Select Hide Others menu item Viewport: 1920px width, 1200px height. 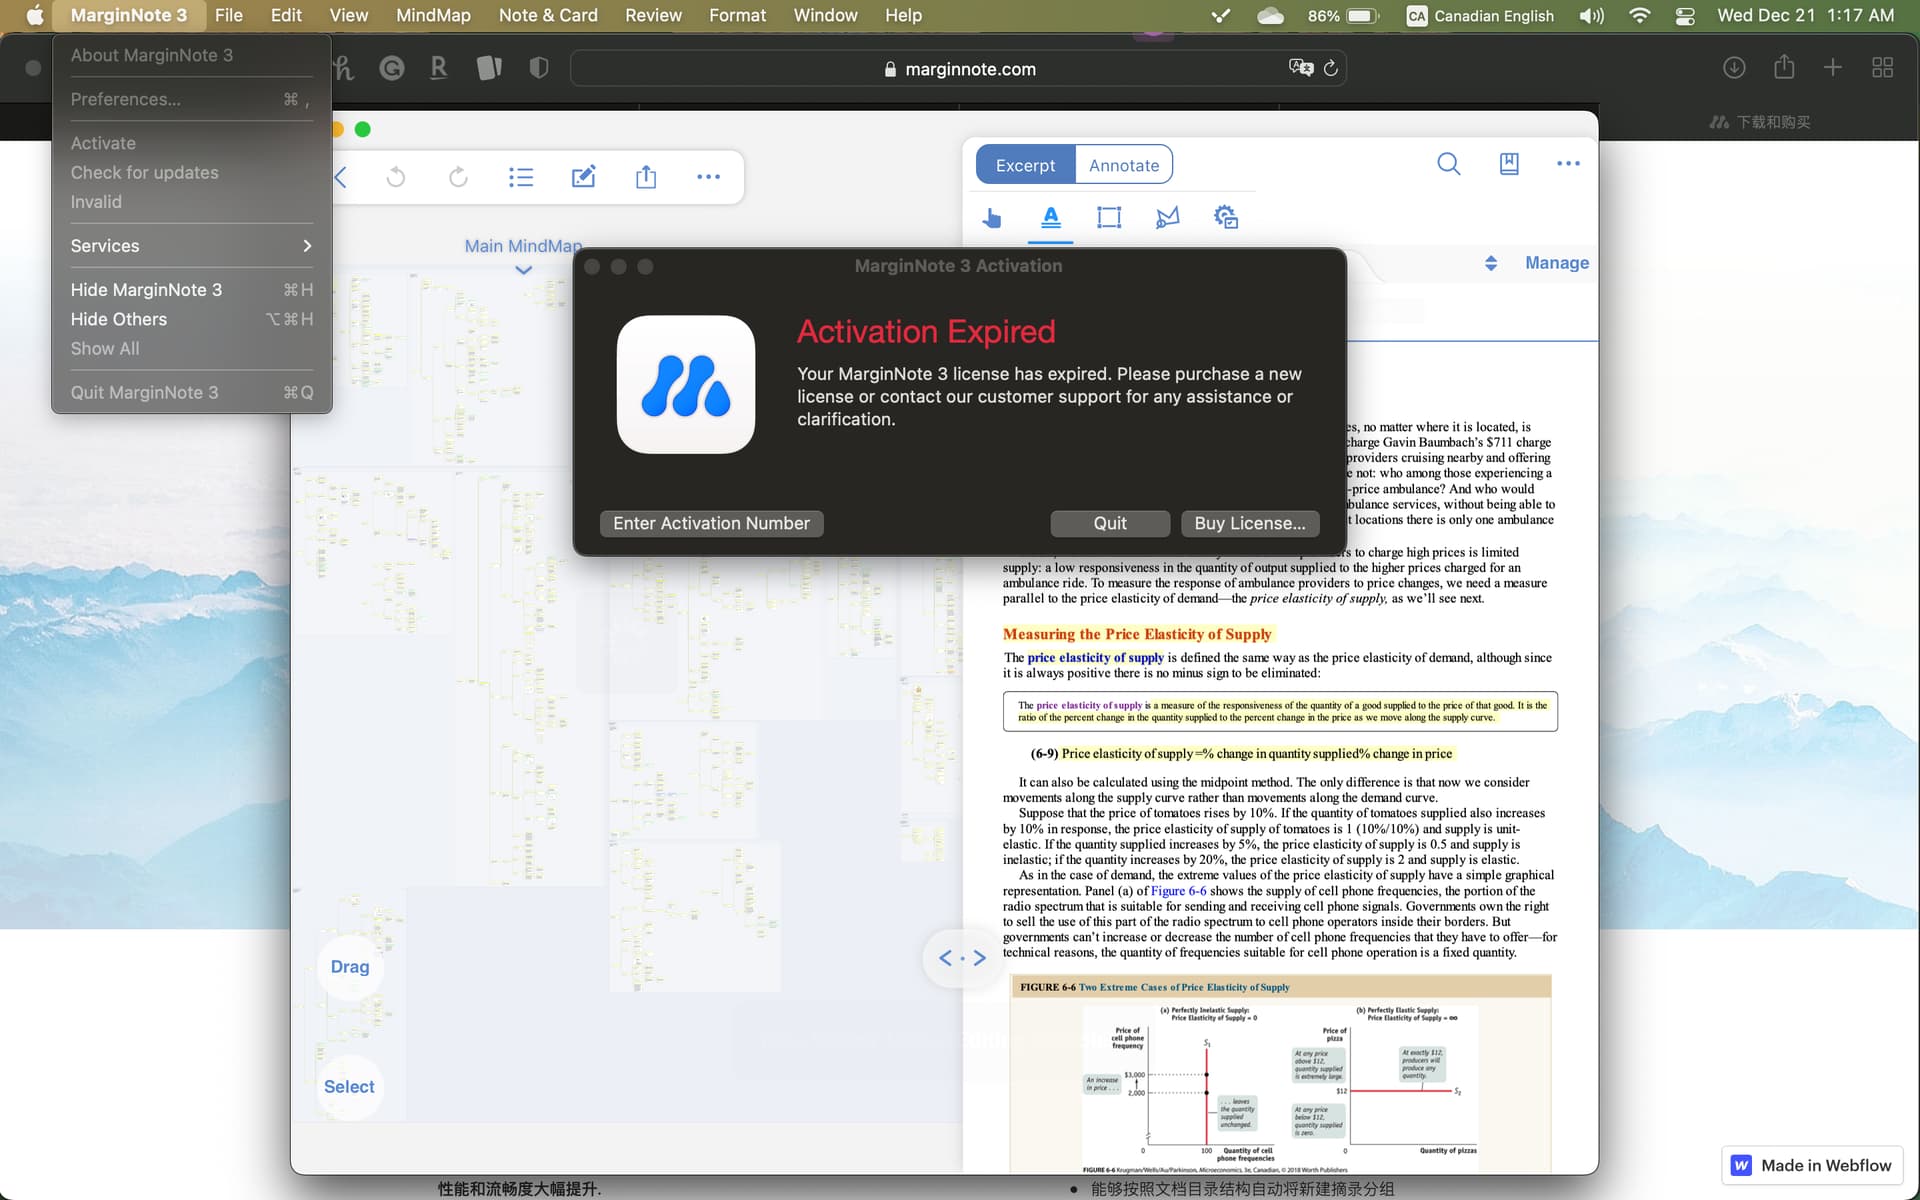pyautogui.click(x=191, y=319)
